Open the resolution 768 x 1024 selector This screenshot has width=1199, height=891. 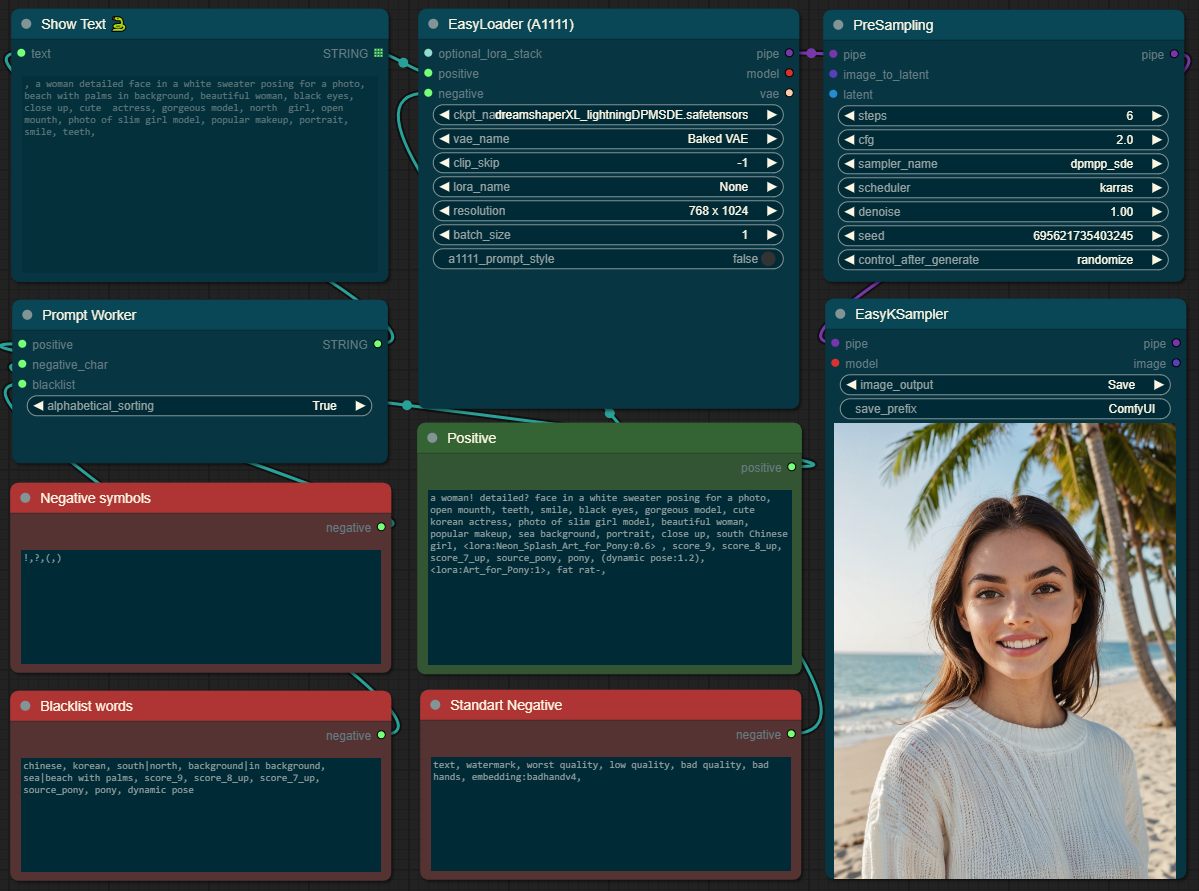[x=608, y=210]
